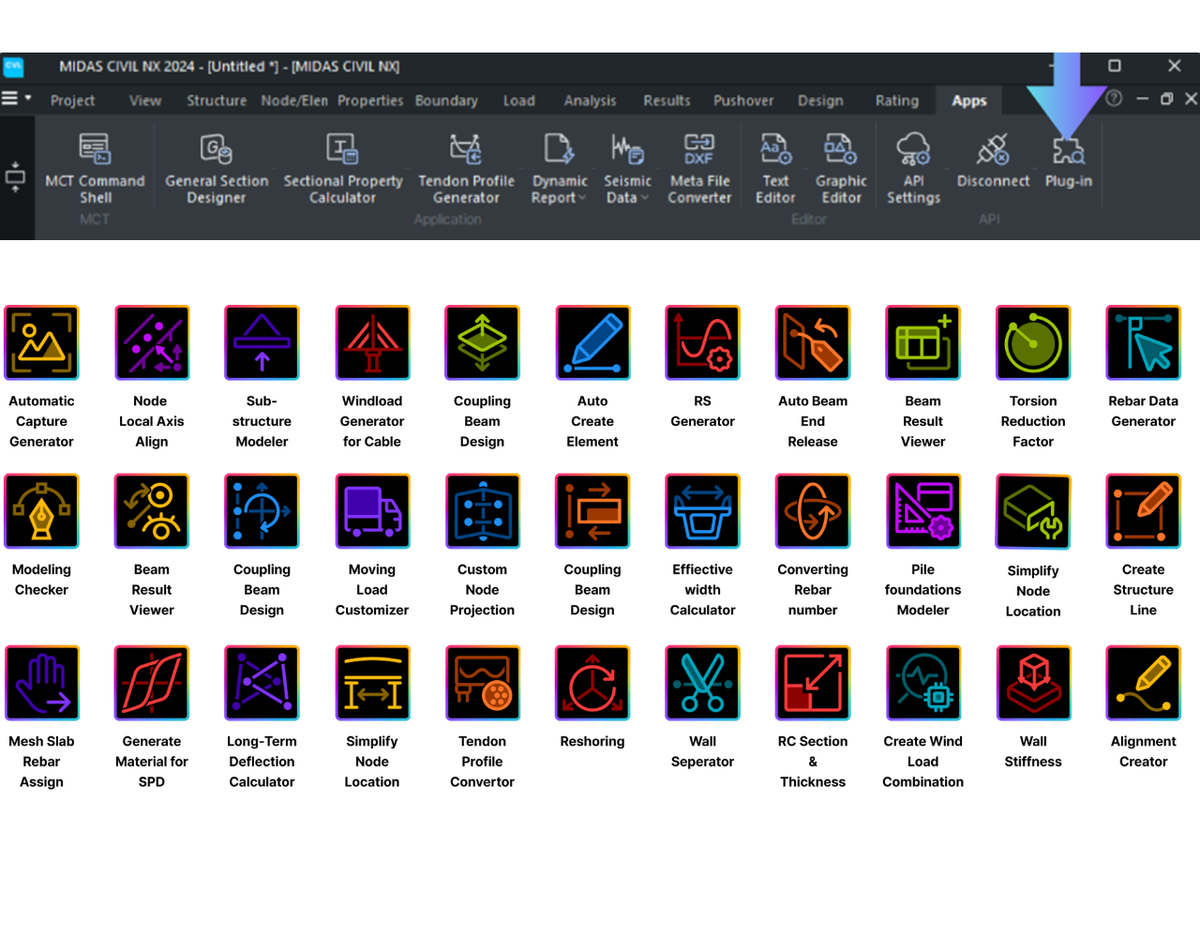Click the MIDAS CIVIL app logo

pos(14,67)
